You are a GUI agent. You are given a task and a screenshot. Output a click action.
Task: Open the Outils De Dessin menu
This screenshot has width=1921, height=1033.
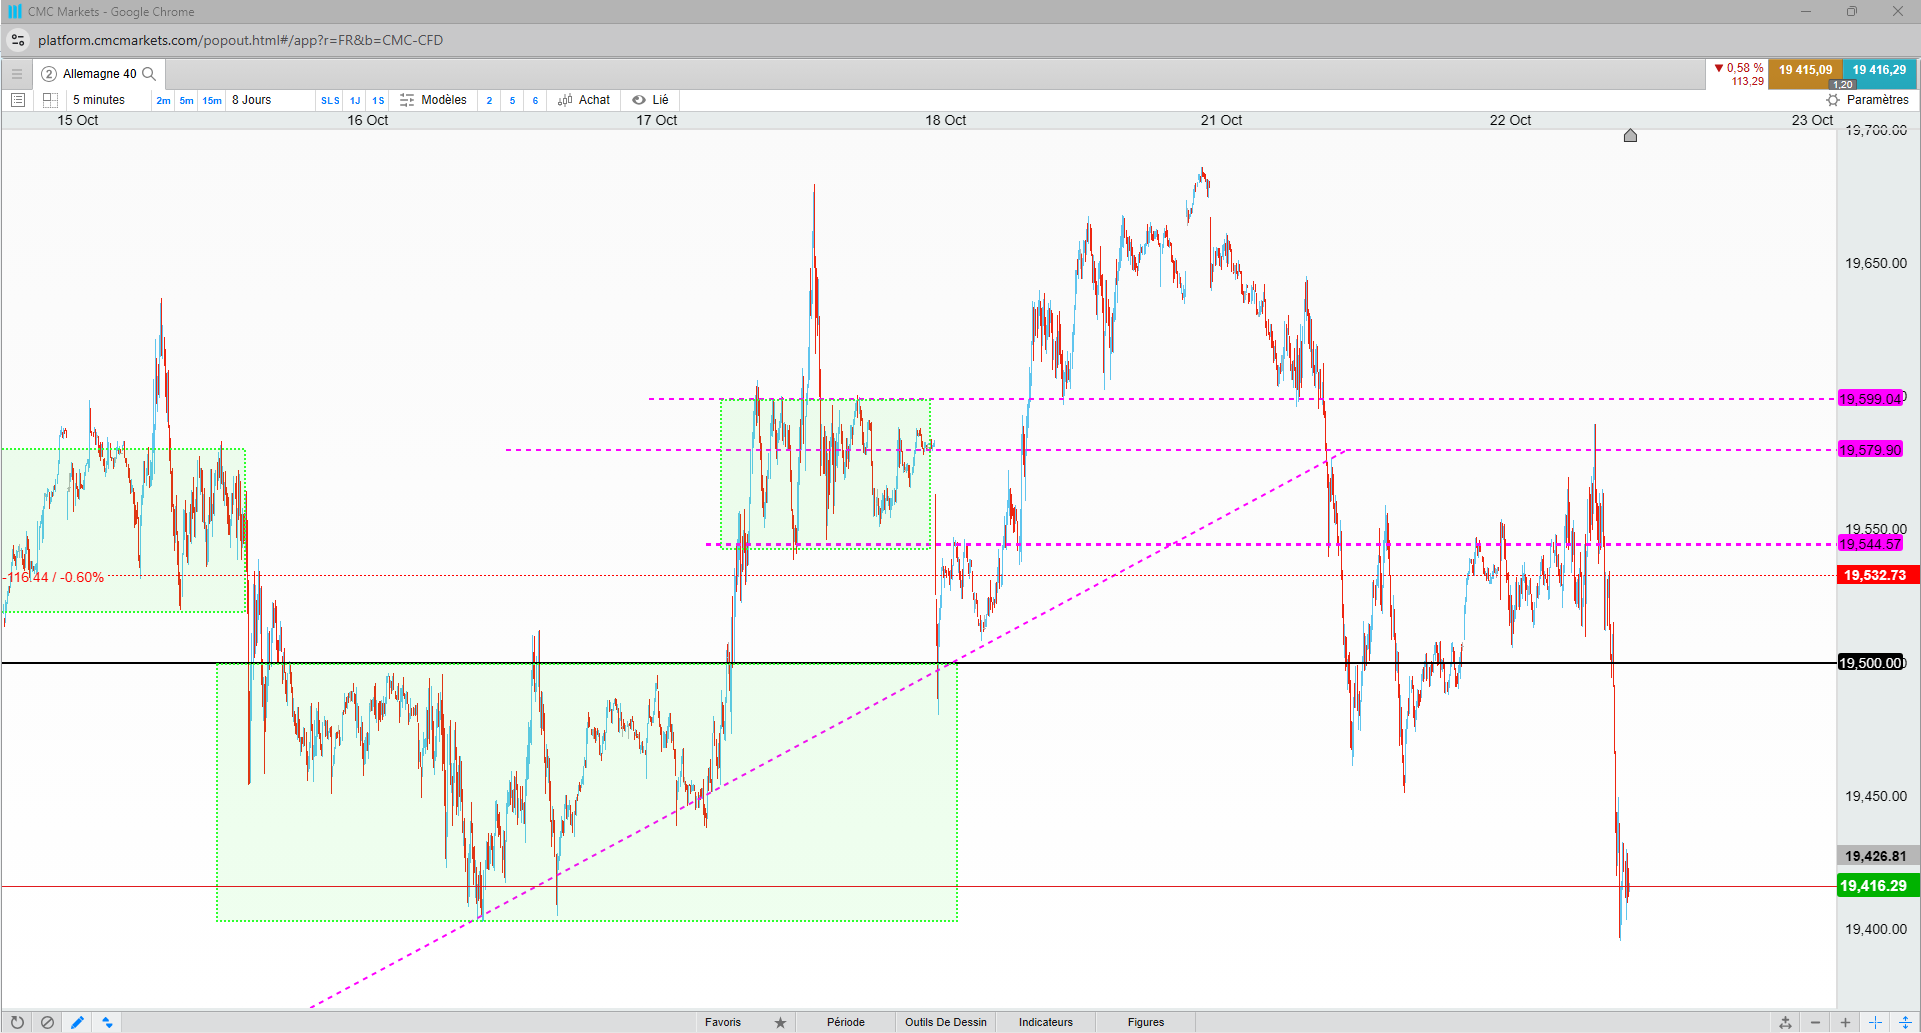pos(946,1022)
